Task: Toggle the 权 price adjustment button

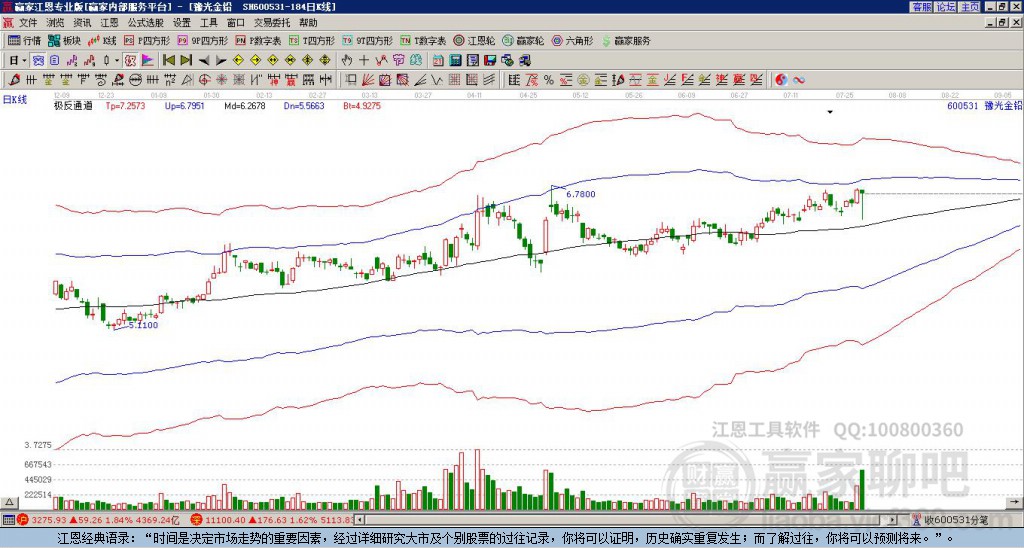Action: (130, 61)
